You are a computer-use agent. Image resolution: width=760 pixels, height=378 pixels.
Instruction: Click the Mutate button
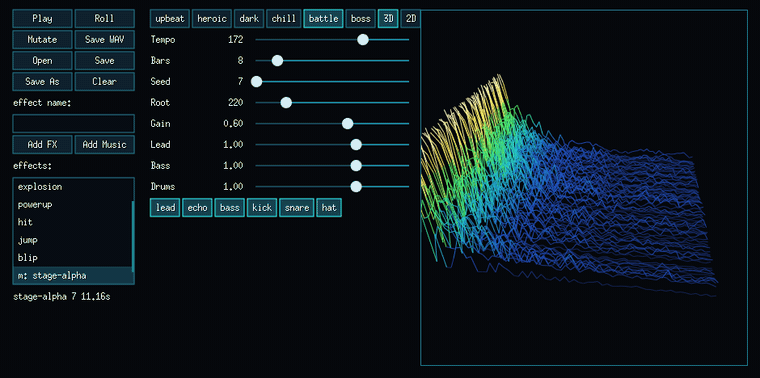pyautogui.click(x=42, y=40)
